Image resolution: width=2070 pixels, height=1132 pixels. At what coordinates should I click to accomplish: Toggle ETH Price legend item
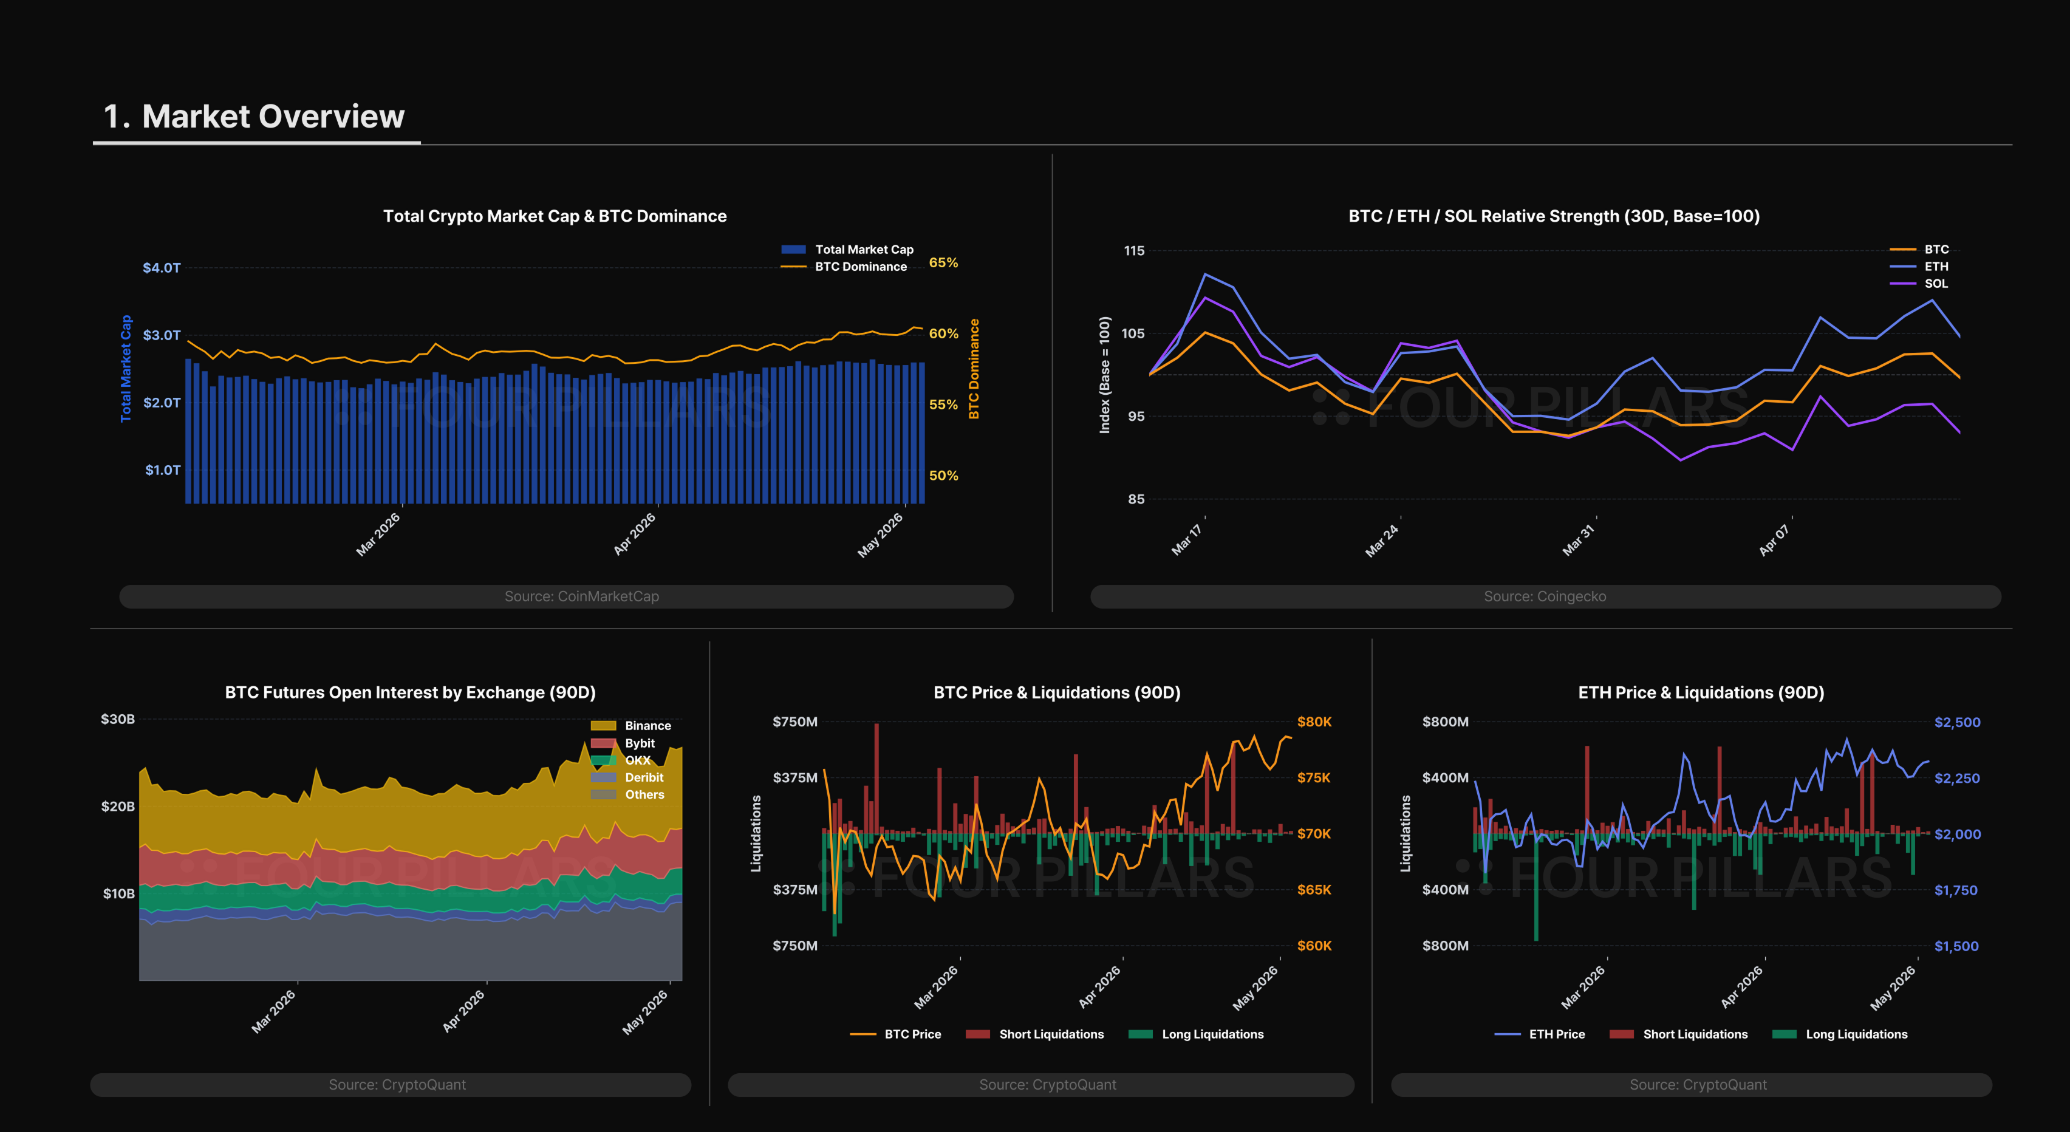tap(1540, 1034)
